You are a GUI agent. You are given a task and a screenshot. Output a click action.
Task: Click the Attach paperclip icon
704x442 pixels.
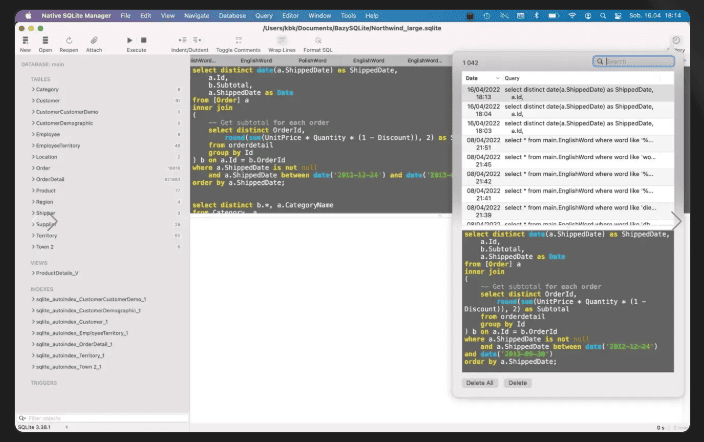tap(94, 40)
